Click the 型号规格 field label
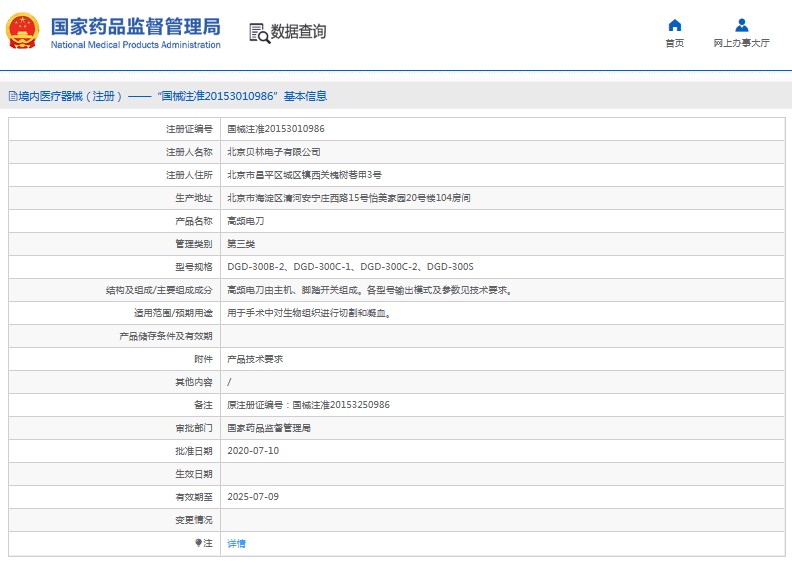Image resolution: width=792 pixels, height=563 pixels. coord(194,267)
